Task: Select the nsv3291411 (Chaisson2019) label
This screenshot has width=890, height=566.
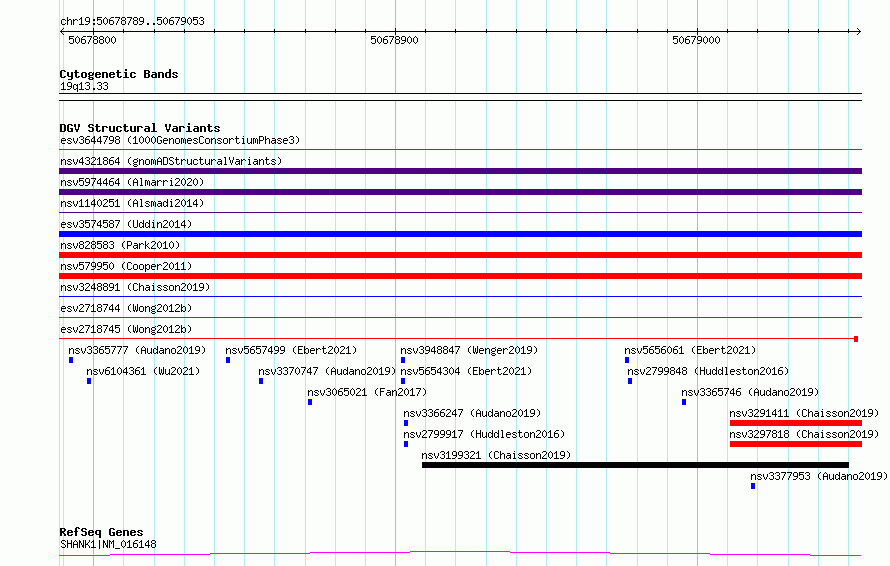Action: (804, 413)
